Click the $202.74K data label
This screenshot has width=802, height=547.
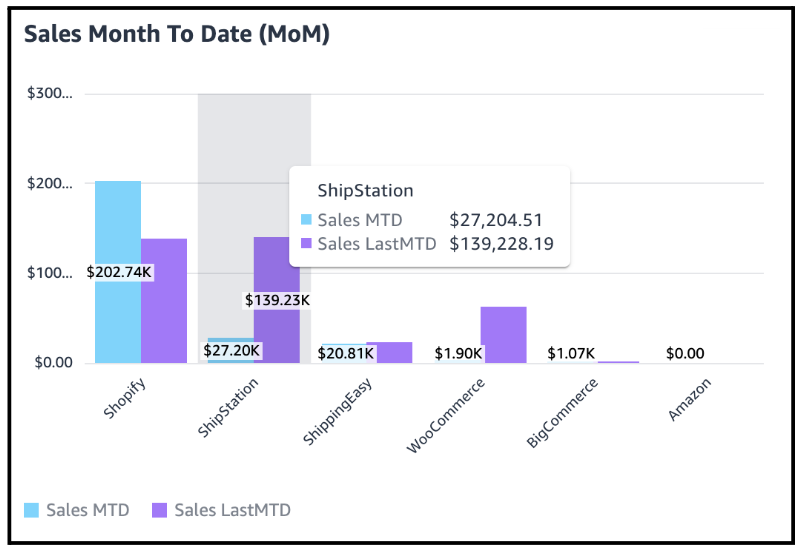[x=119, y=272]
